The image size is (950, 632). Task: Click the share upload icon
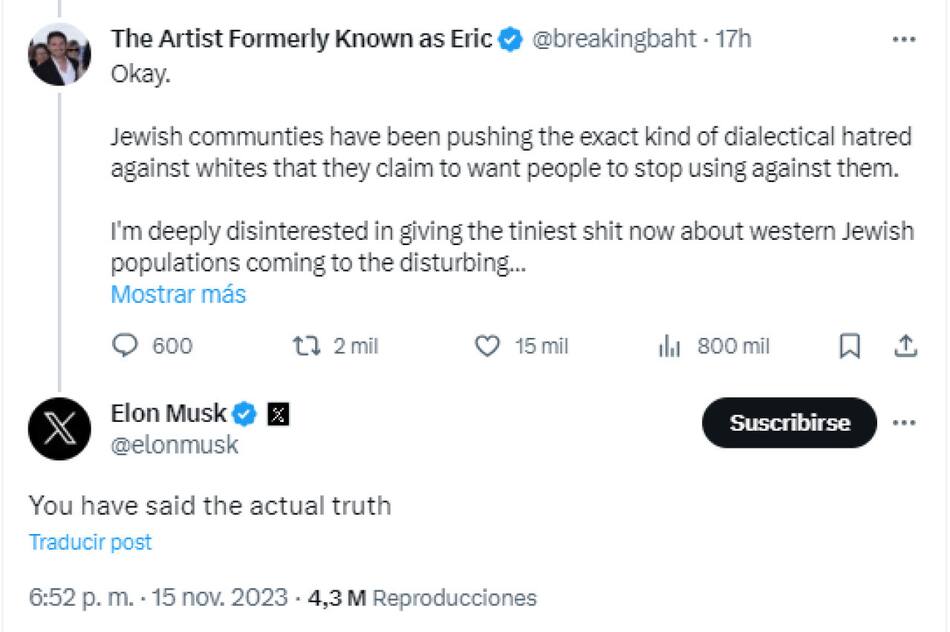(x=905, y=346)
